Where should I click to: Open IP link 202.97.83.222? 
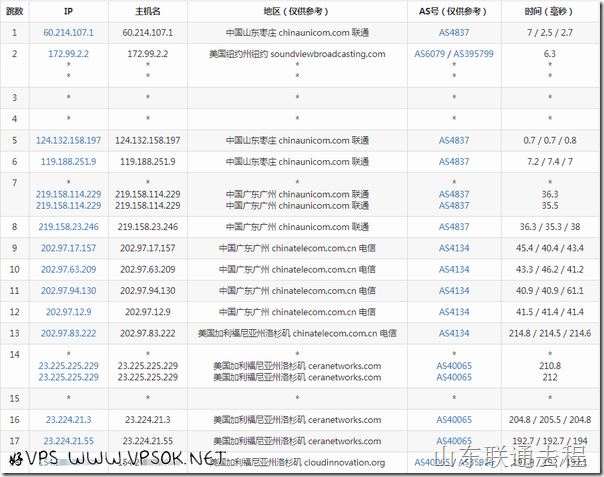tap(68, 334)
